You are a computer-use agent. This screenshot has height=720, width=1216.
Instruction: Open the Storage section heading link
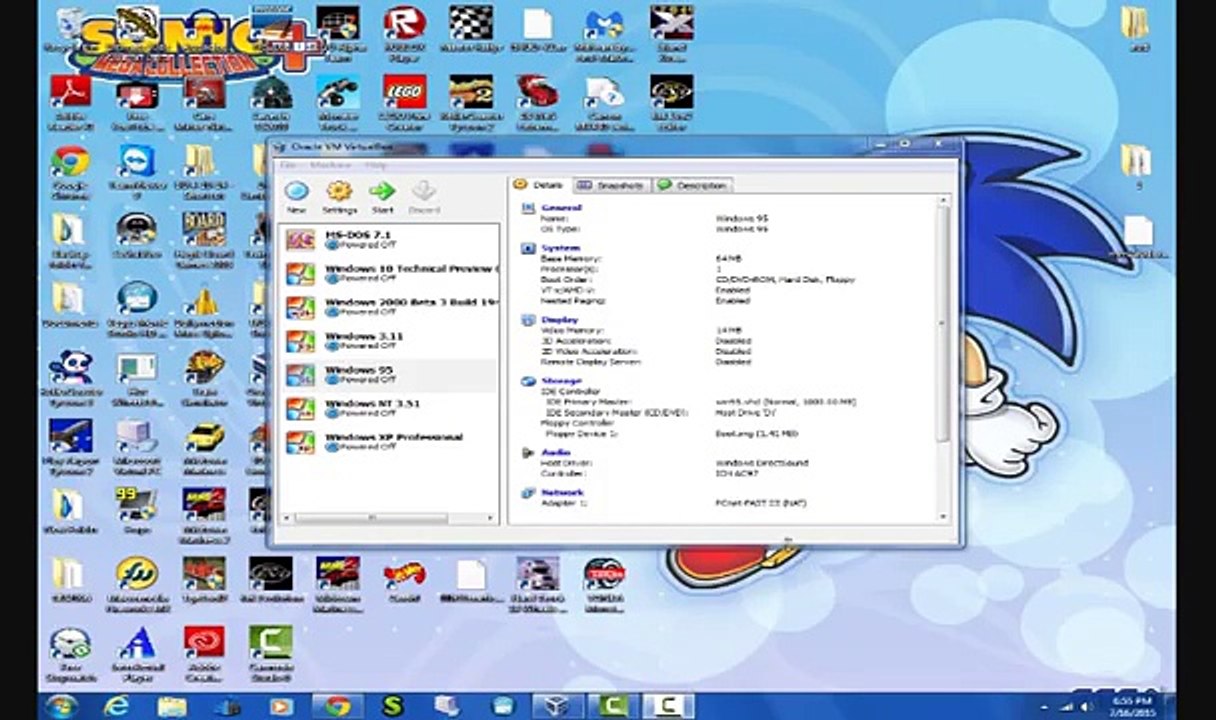click(x=560, y=381)
